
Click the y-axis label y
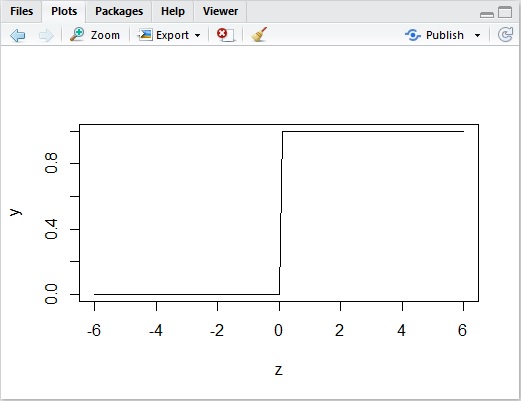tap(15, 212)
